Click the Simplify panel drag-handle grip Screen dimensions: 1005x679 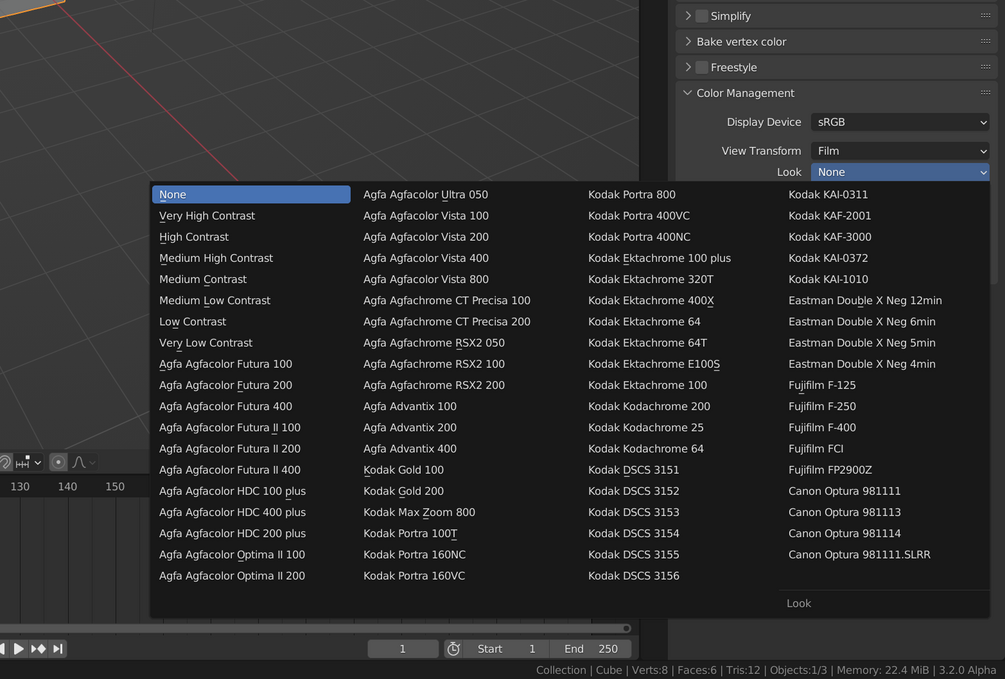click(x=985, y=15)
